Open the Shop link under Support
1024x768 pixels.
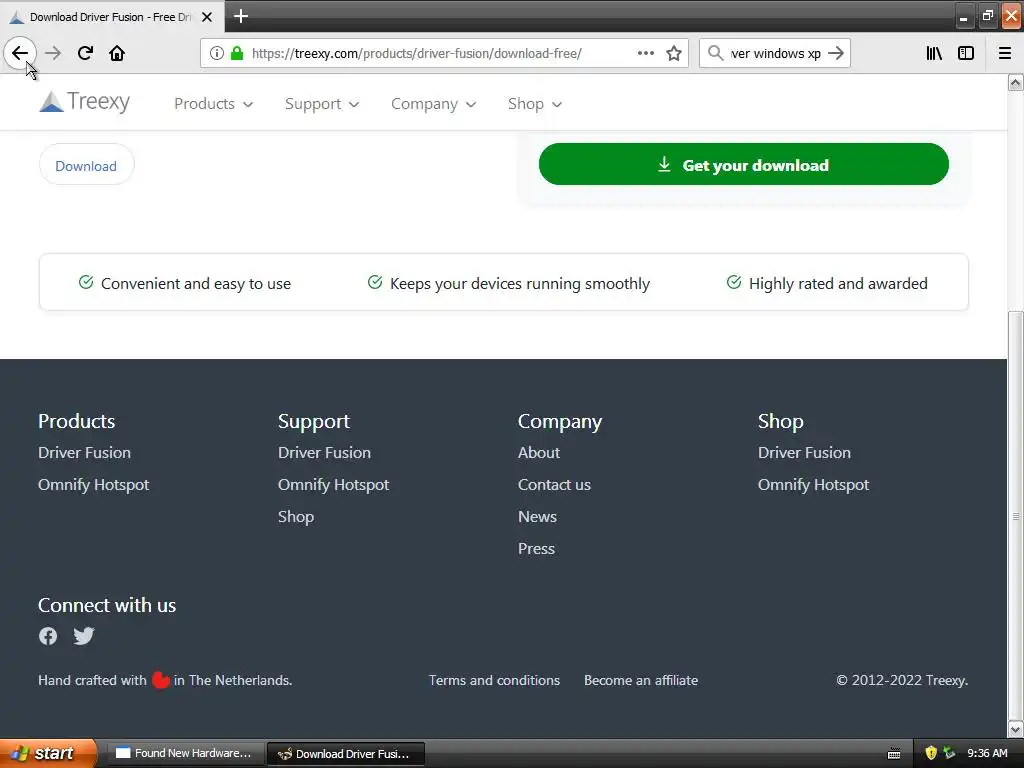click(x=296, y=517)
